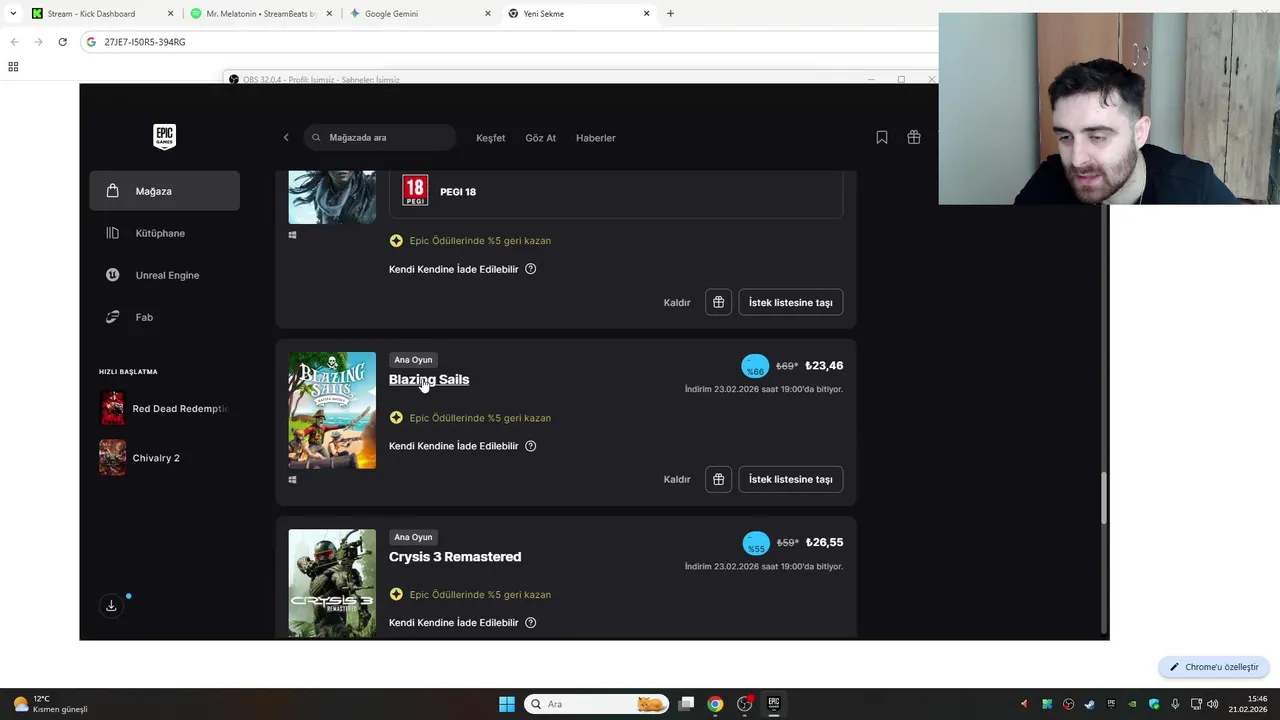Open refund info icon for Blazing Sails
This screenshot has height=720, width=1280.
531,446
